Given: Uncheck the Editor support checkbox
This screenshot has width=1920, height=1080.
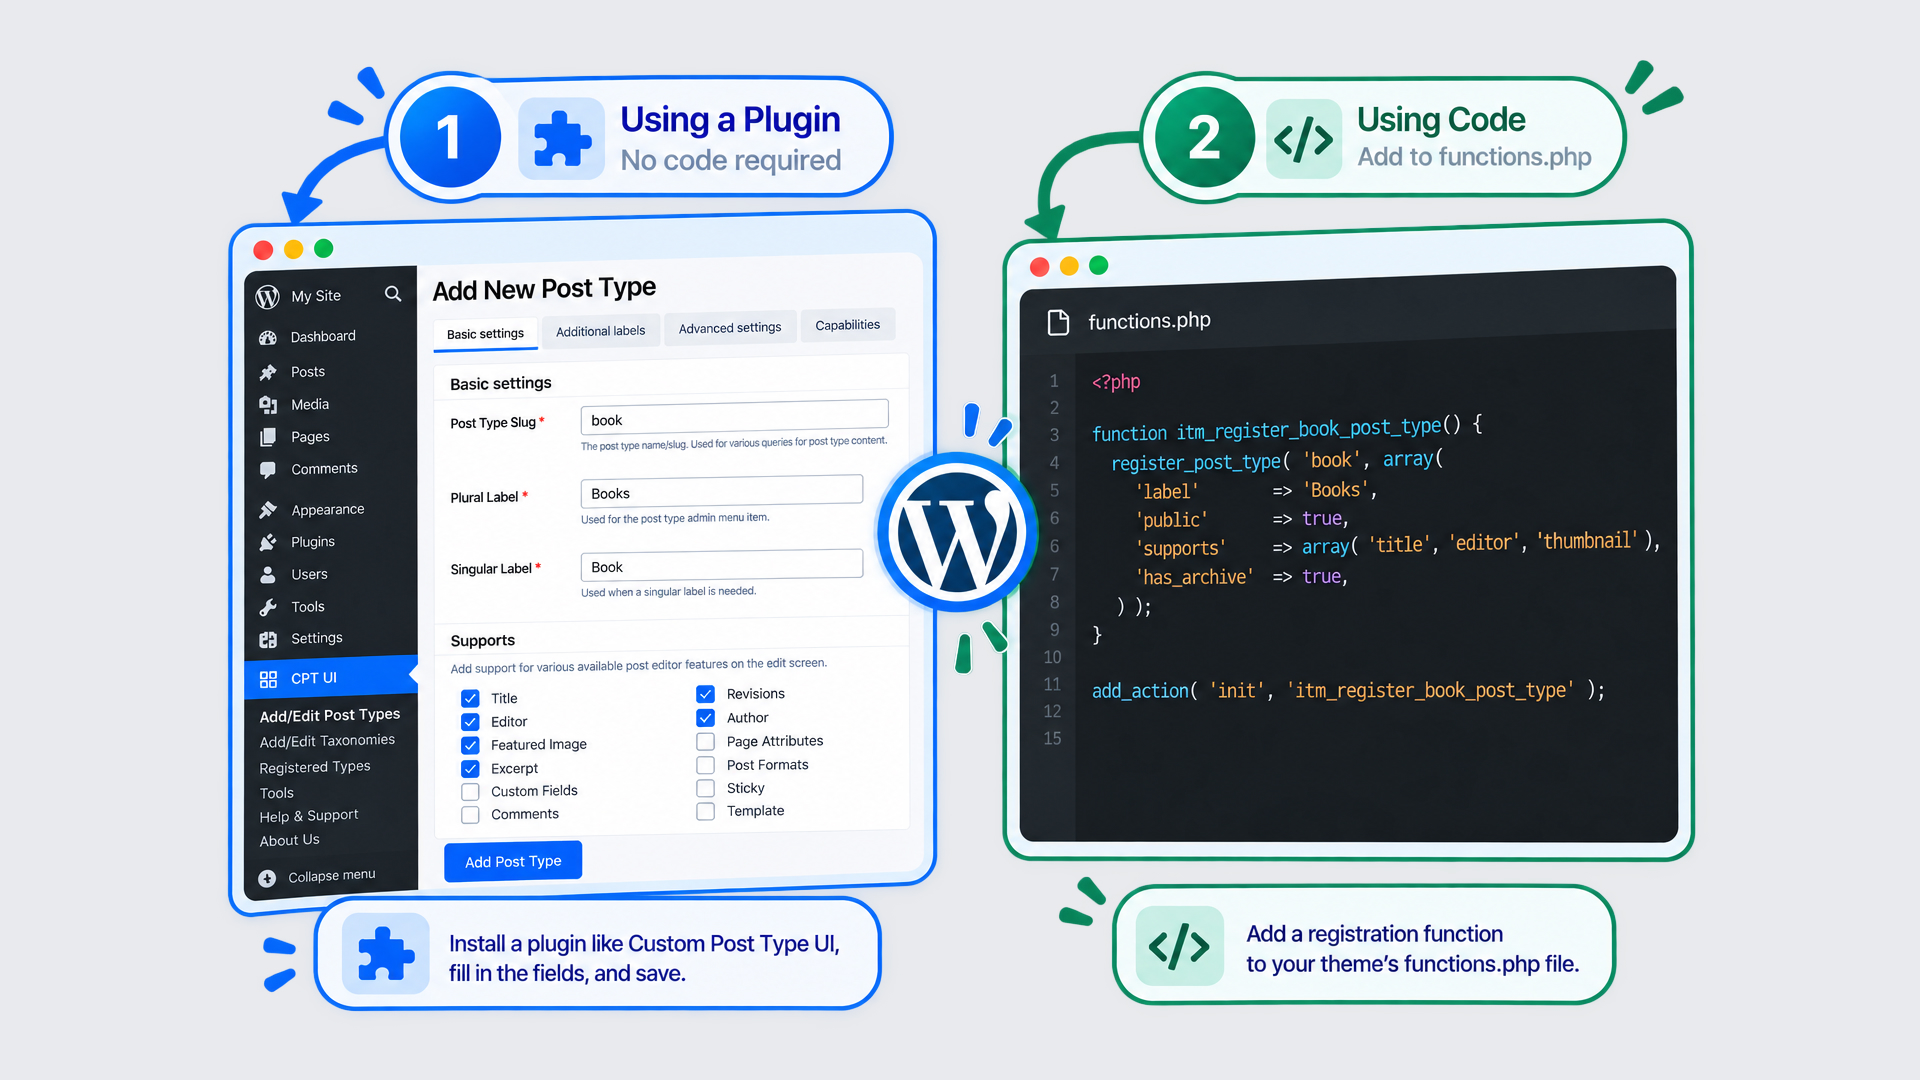Looking at the screenshot, I should coord(470,722).
